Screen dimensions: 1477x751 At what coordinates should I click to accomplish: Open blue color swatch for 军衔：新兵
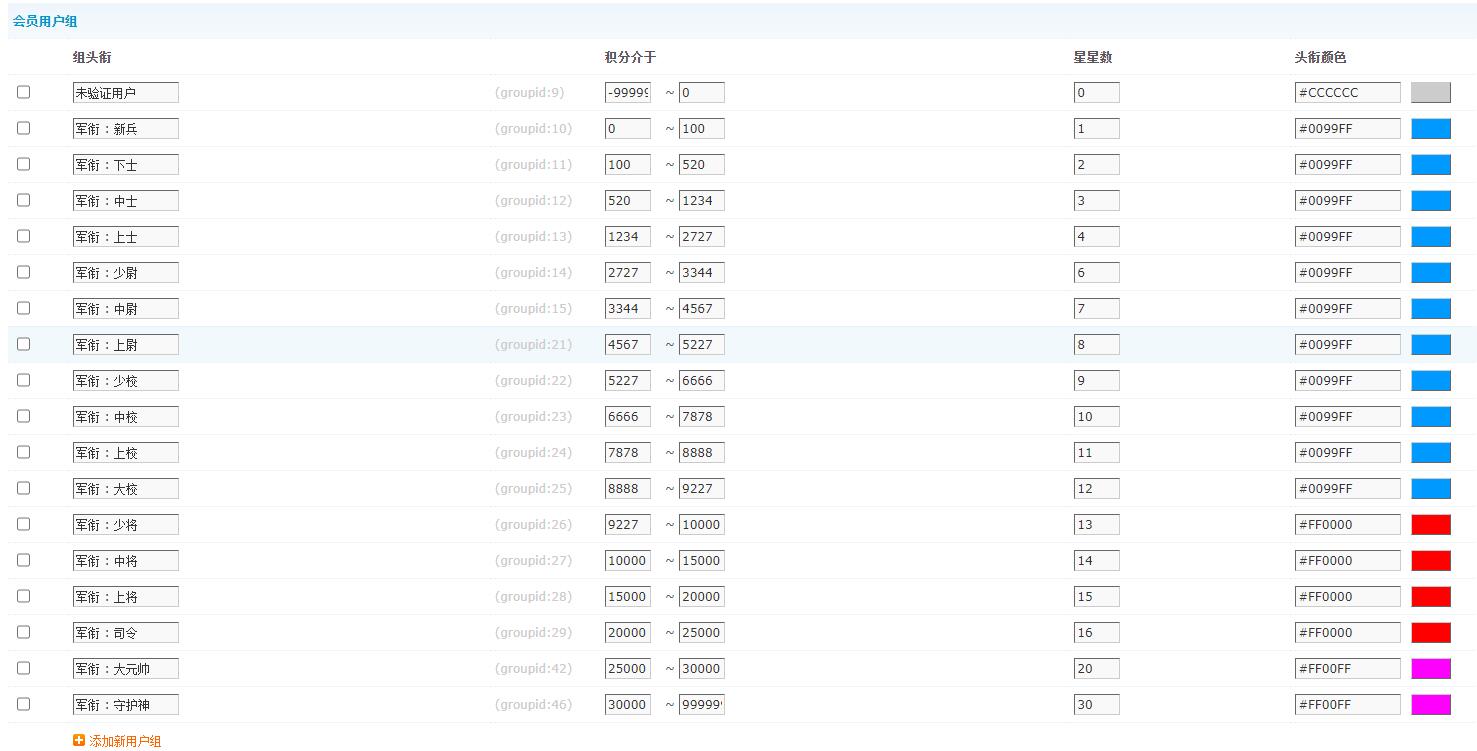pos(1431,128)
